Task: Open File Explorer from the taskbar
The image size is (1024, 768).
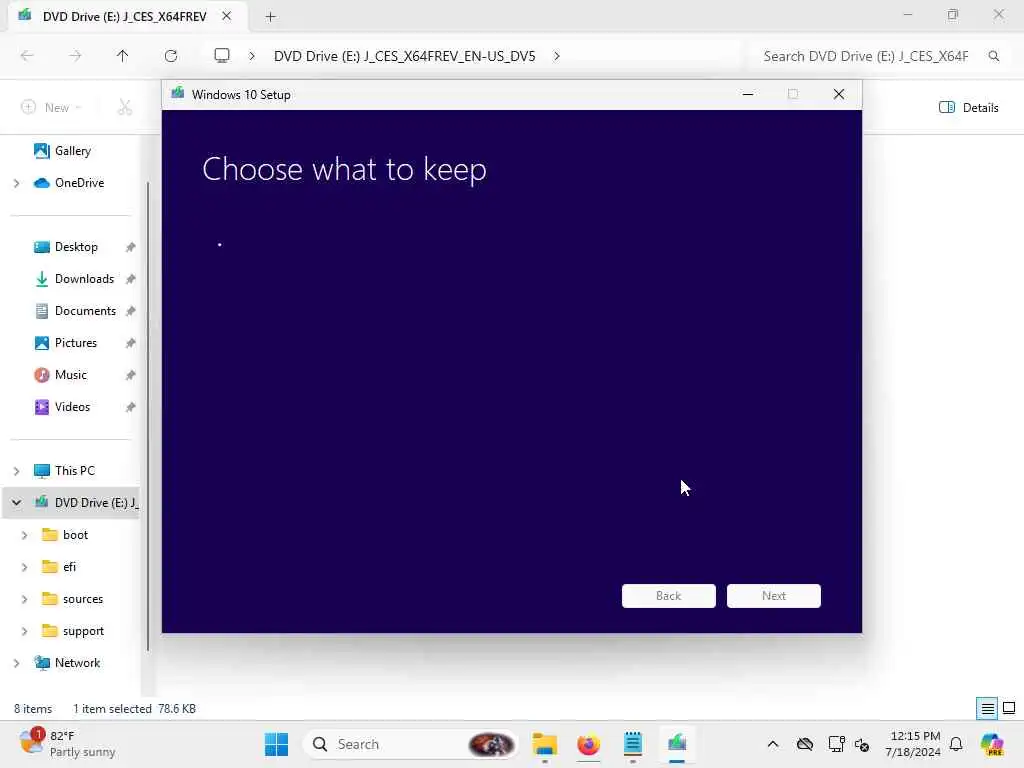Action: pos(544,744)
